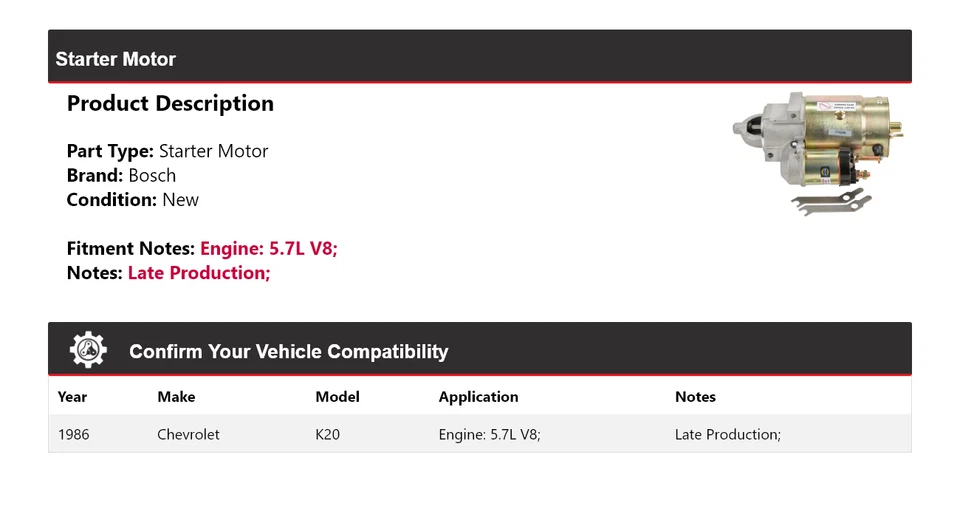Screen dimensions: 960x517
Task: Click the Part Type: Starter Motor line
Action: 167,152
